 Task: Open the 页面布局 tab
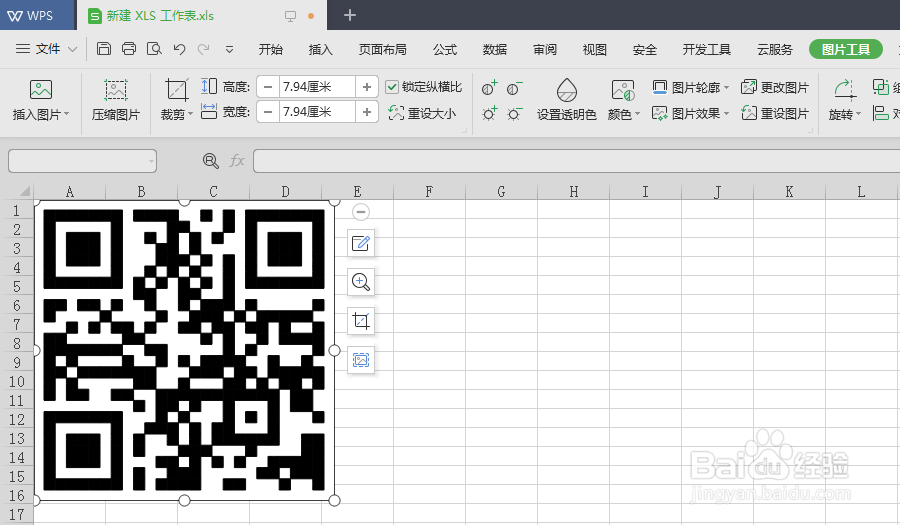point(382,49)
